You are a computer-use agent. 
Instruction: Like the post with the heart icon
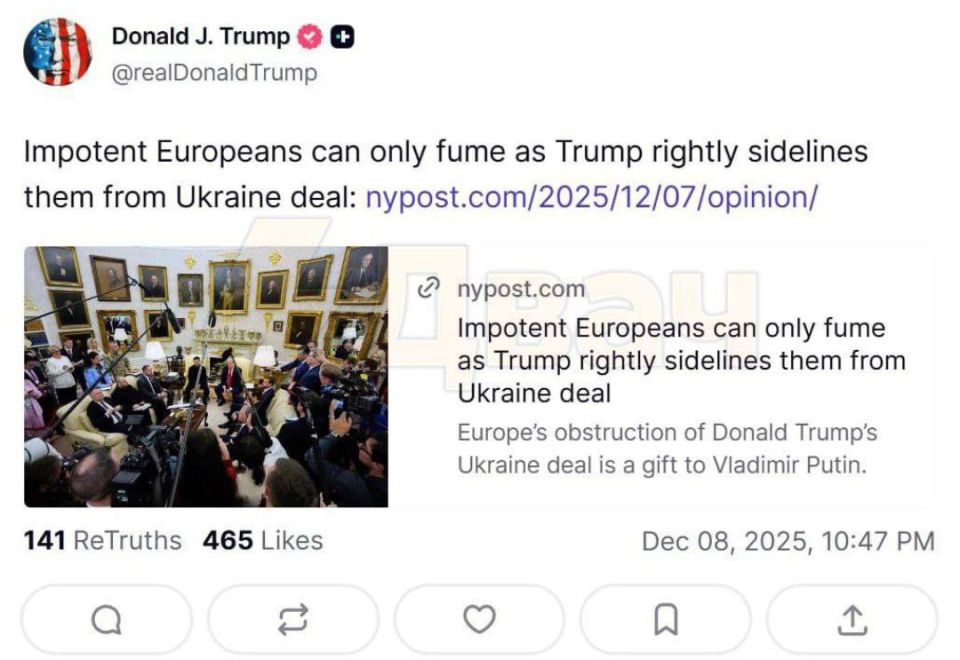point(480,620)
